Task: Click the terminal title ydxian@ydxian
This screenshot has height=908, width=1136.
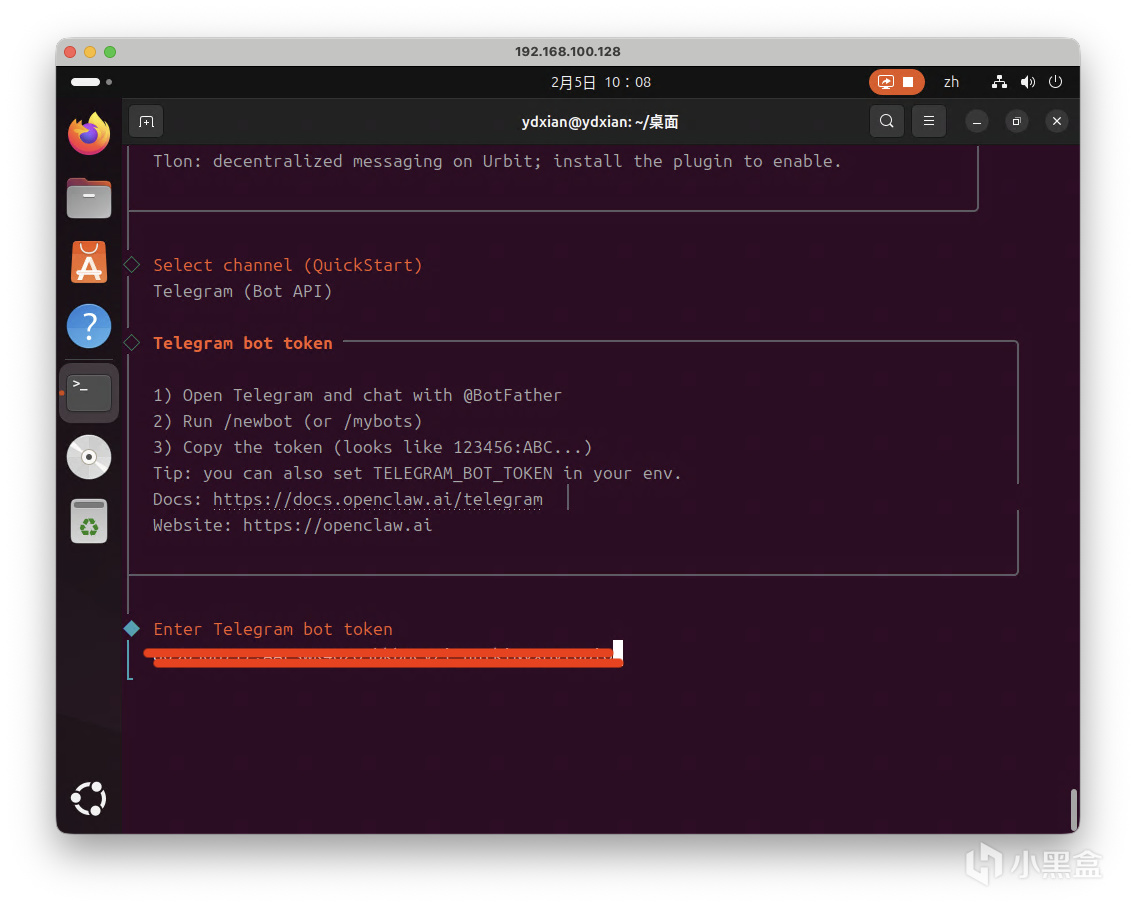Action: (600, 122)
